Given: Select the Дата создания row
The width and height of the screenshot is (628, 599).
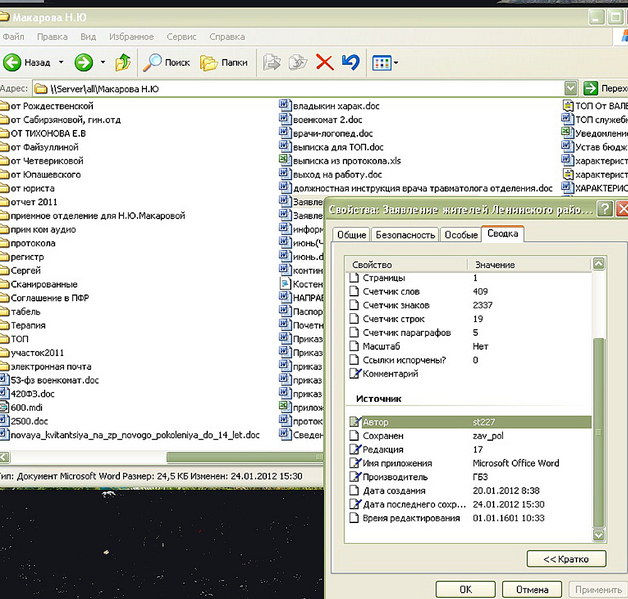Looking at the screenshot, I should 470,490.
